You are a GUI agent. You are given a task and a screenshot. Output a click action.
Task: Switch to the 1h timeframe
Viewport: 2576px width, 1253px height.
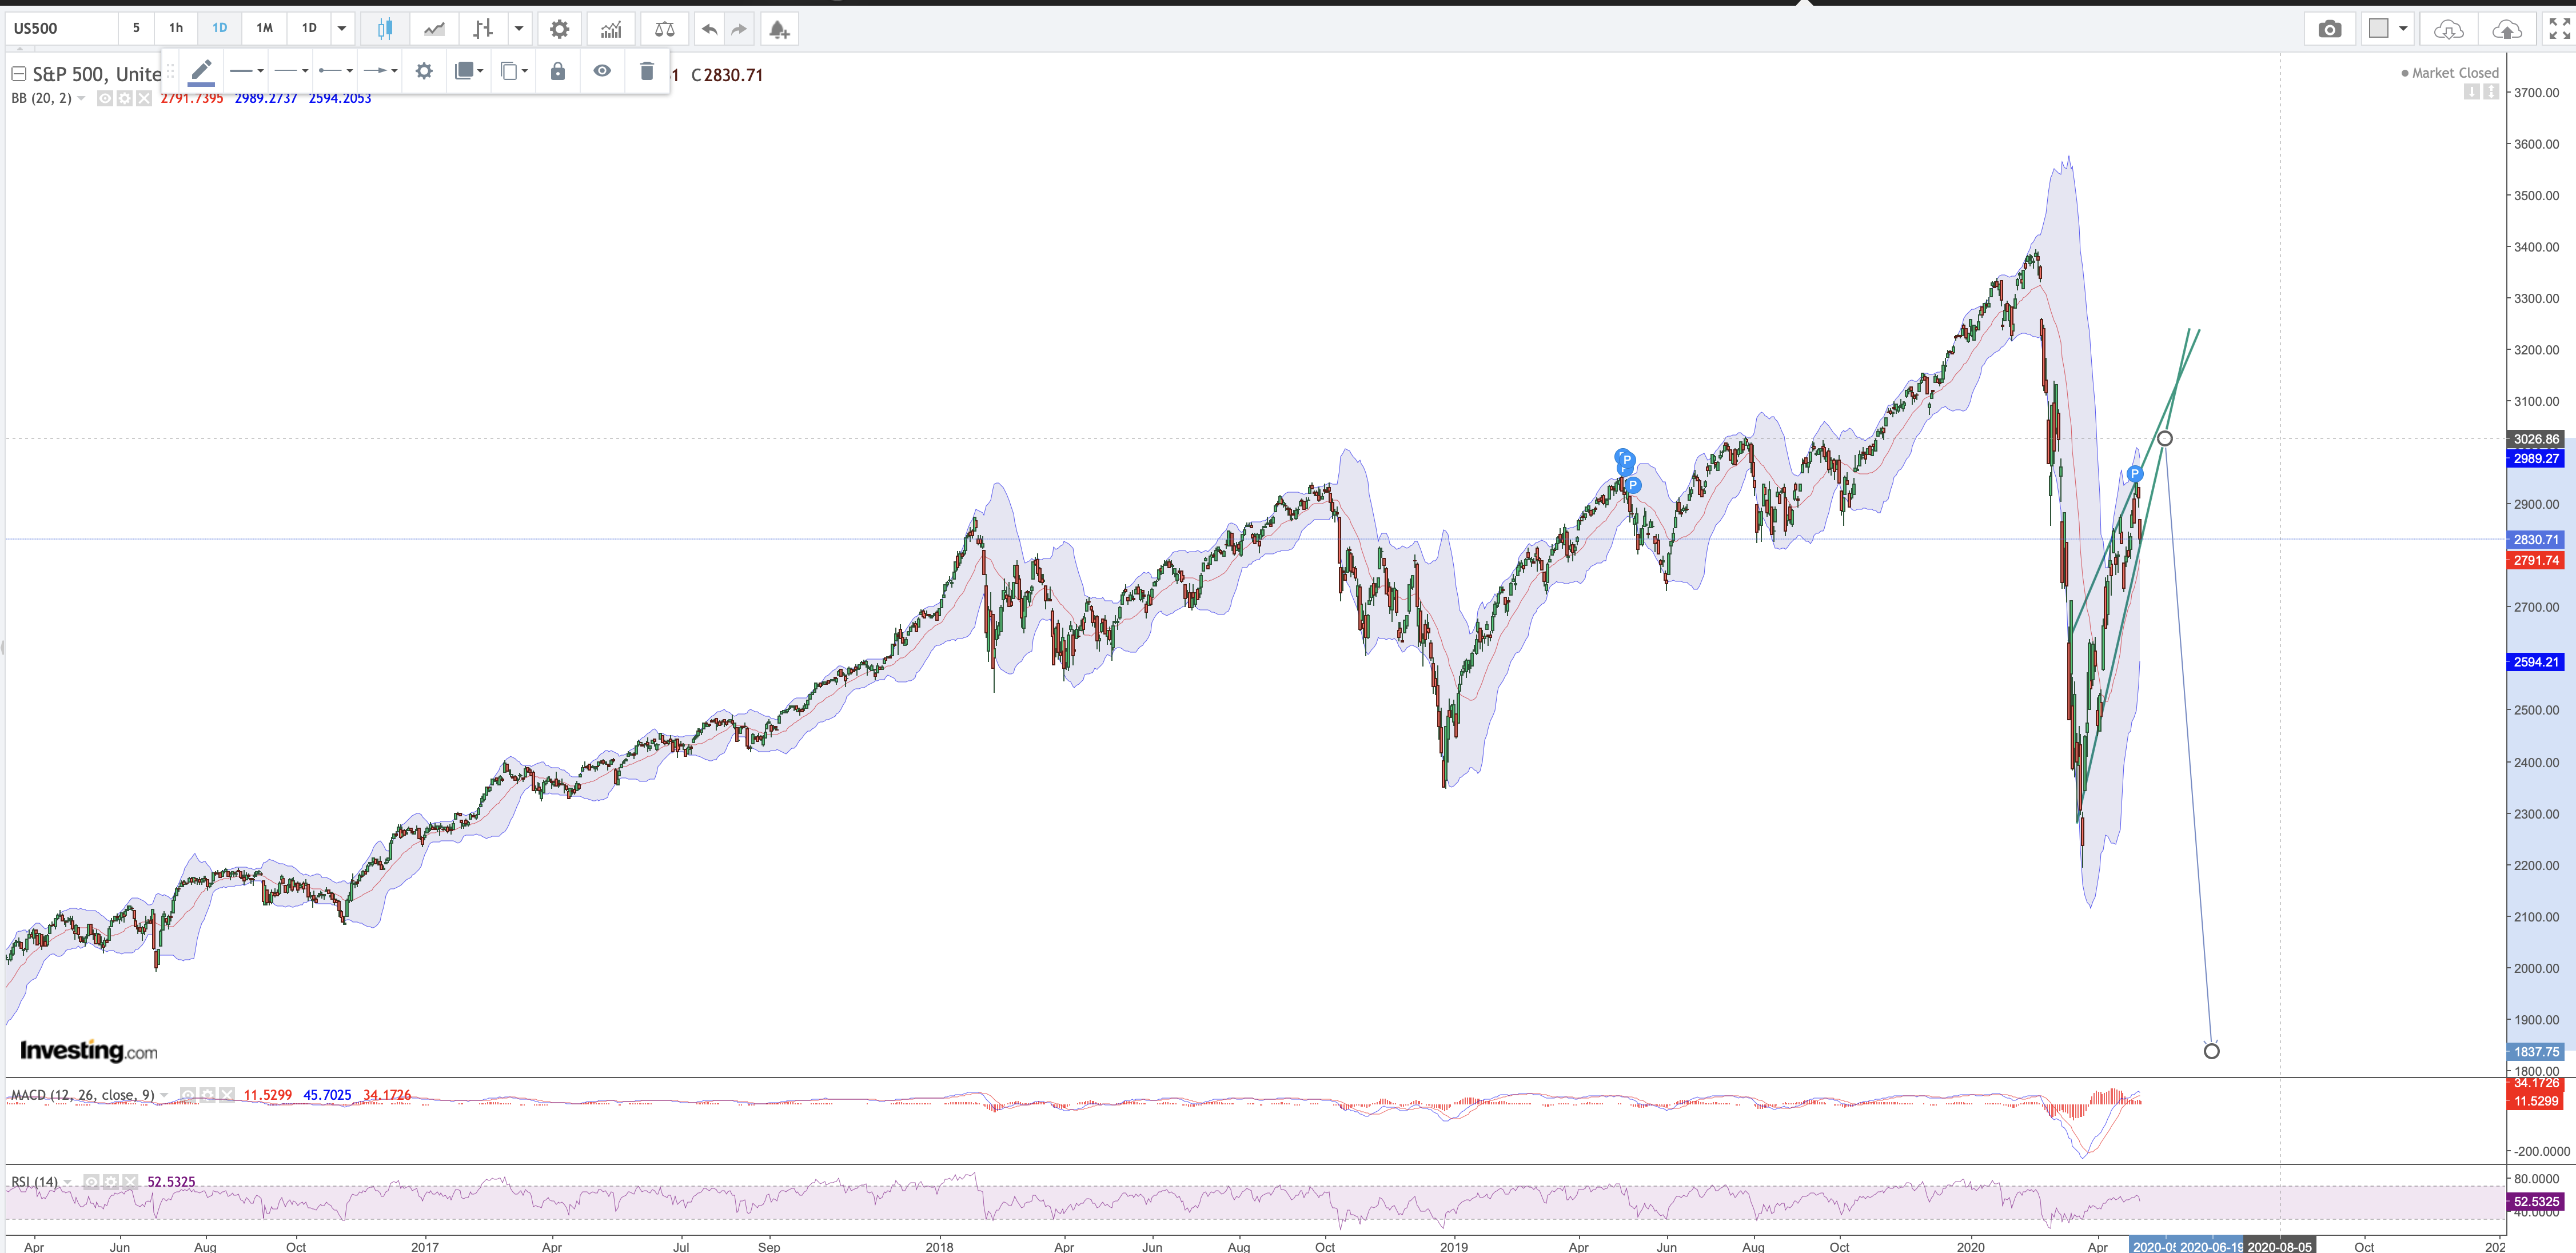pyautogui.click(x=176, y=28)
